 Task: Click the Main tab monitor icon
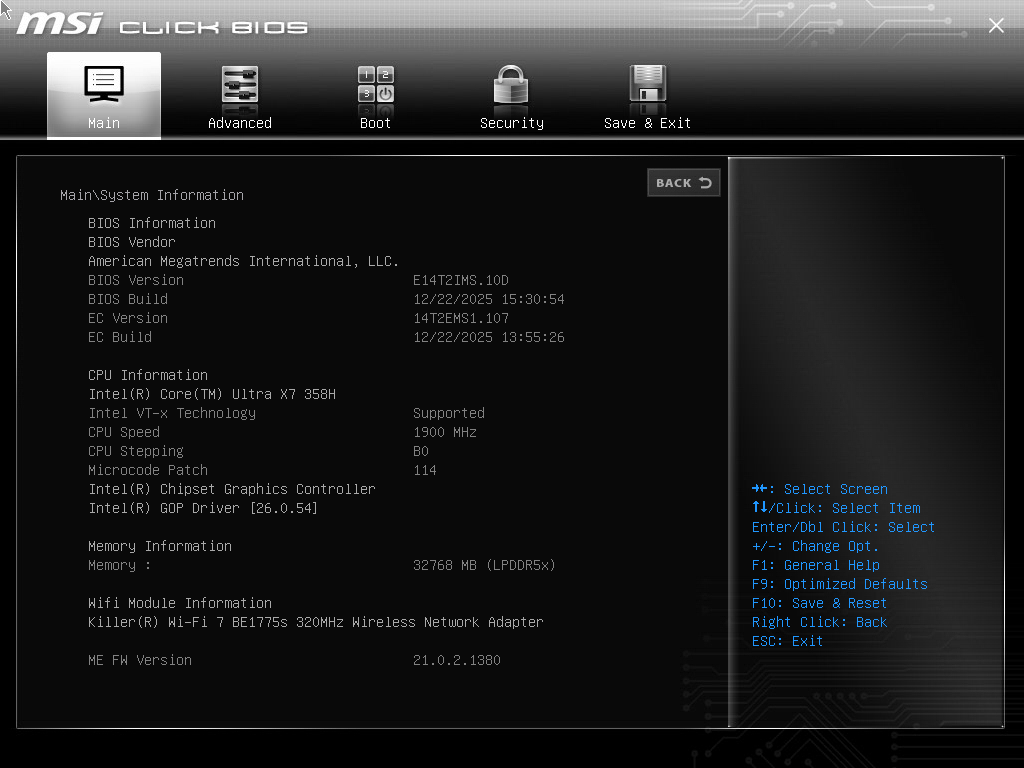(104, 84)
